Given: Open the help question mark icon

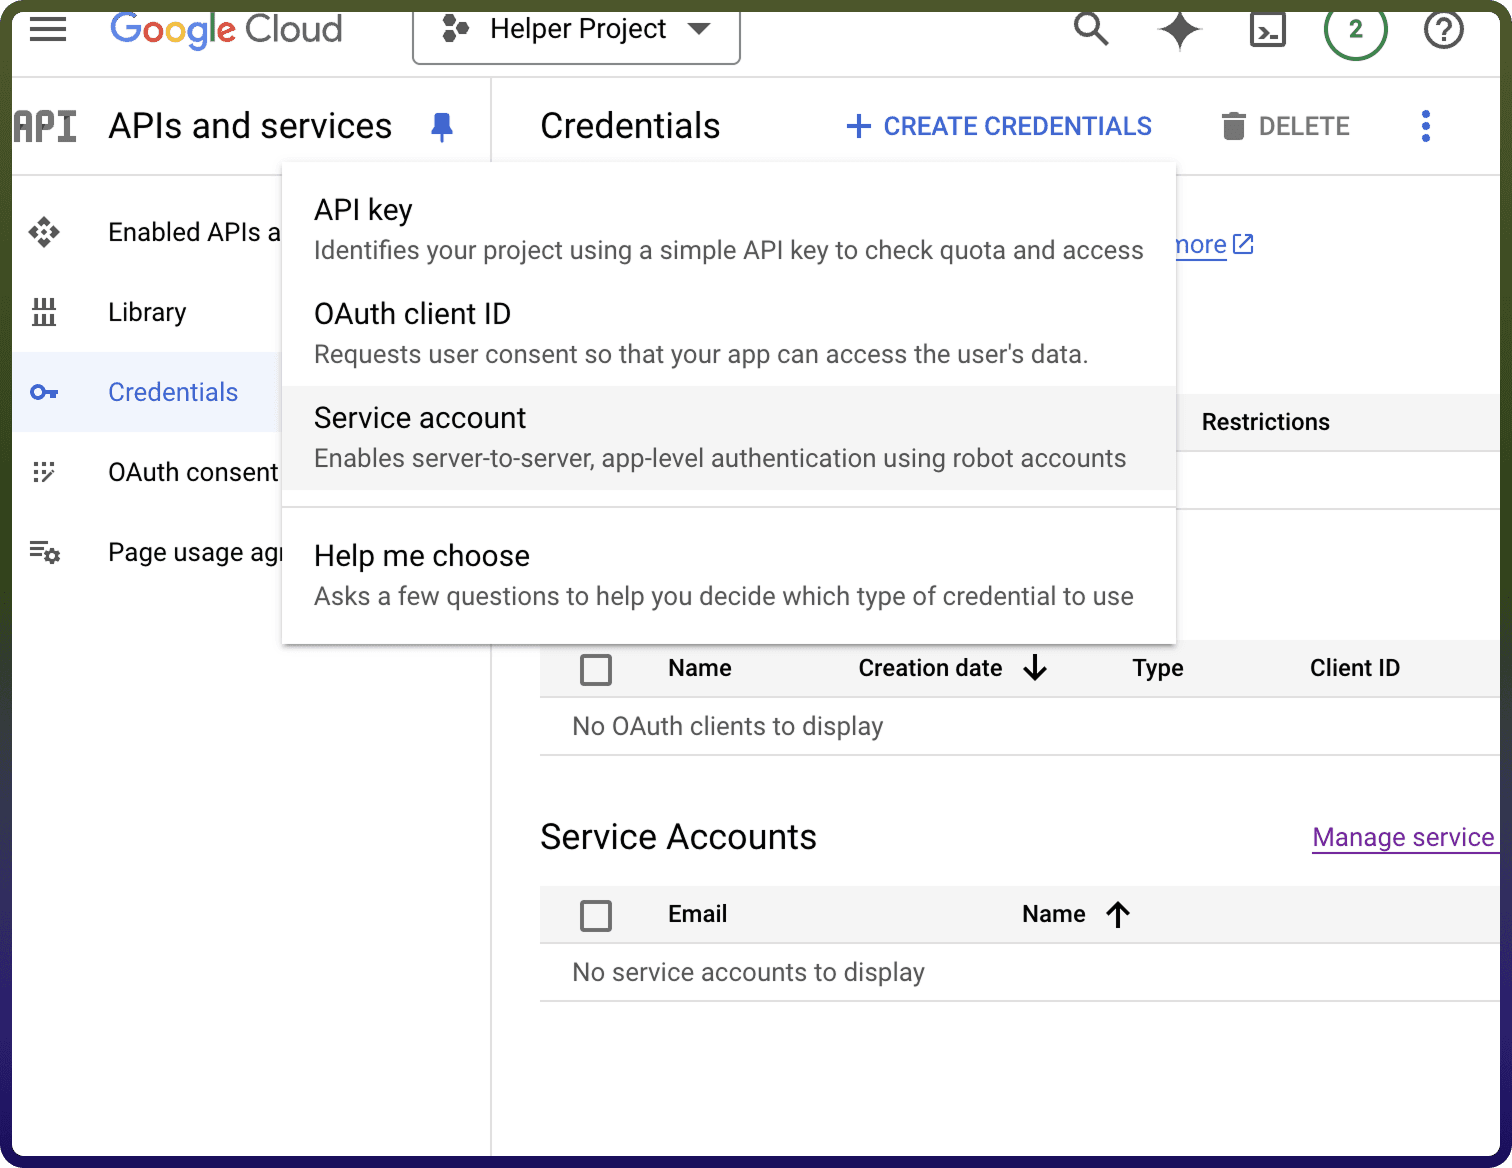Looking at the screenshot, I should click(x=1443, y=30).
